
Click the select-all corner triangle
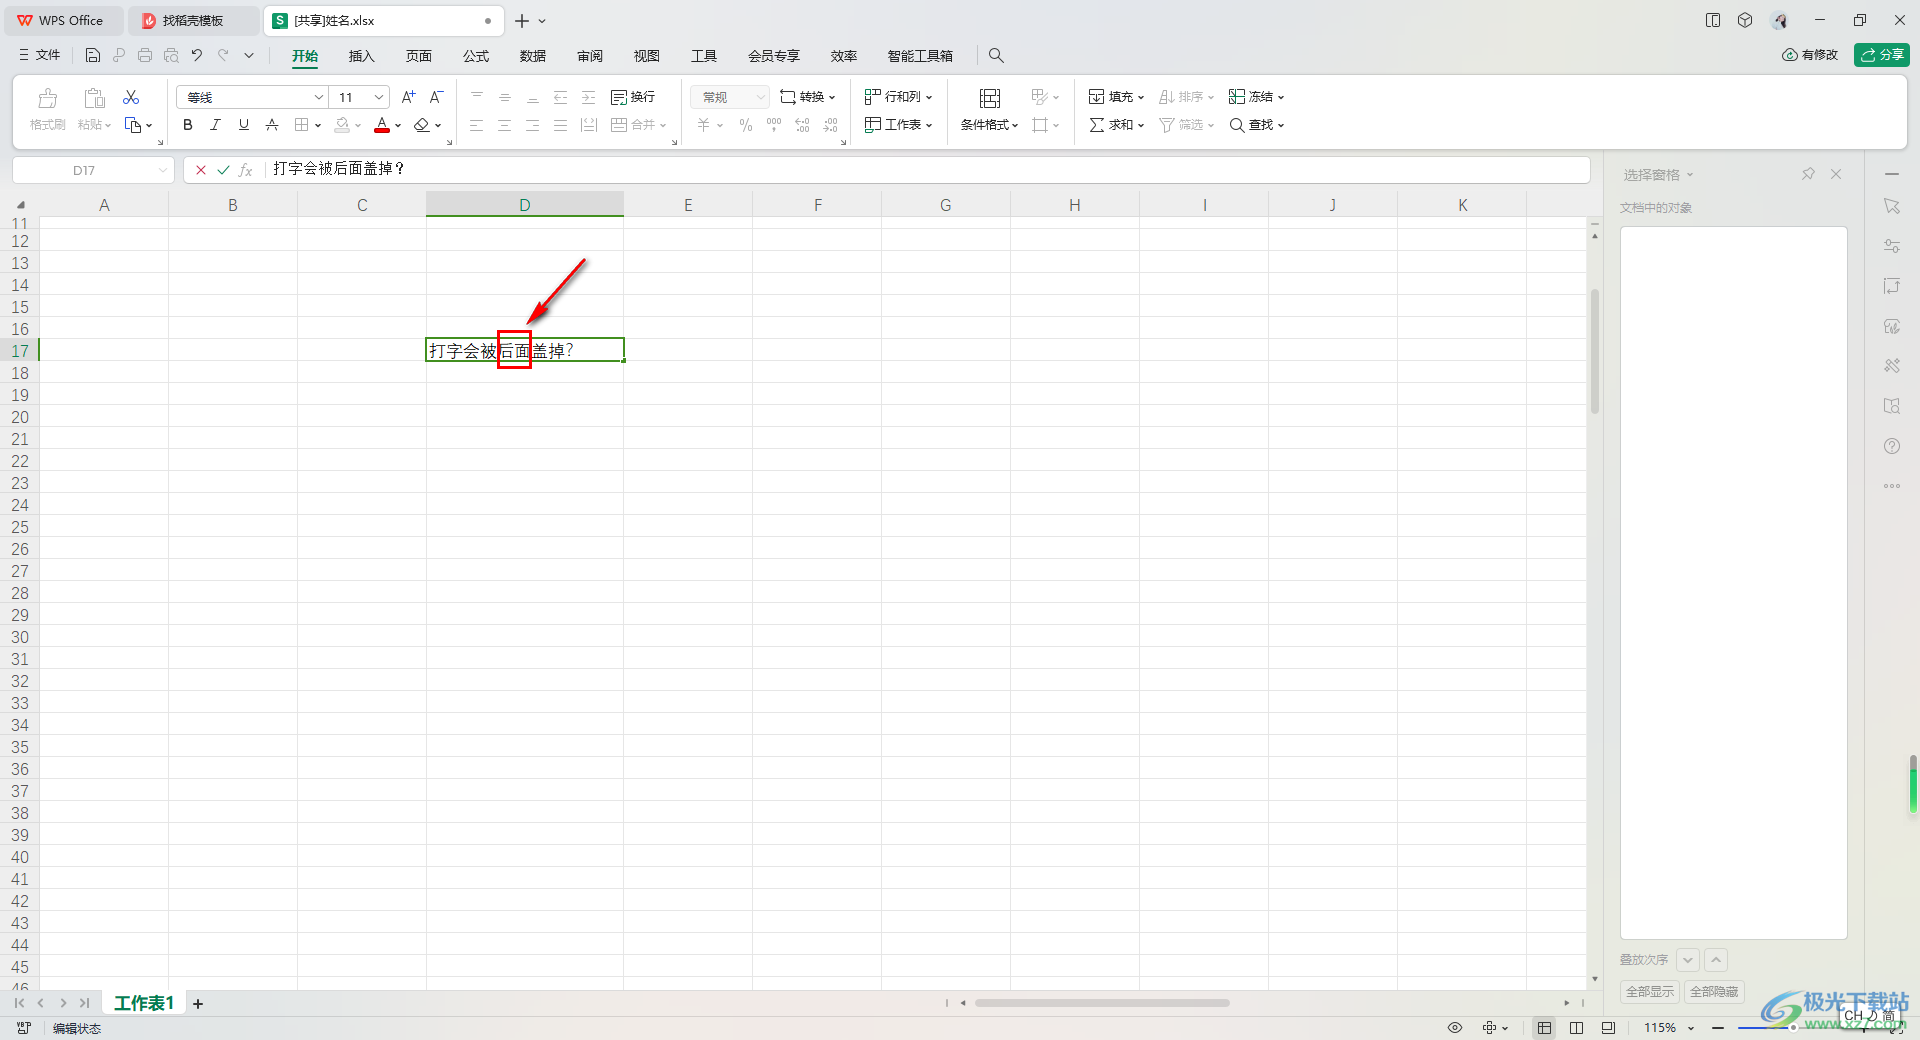[x=21, y=205]
